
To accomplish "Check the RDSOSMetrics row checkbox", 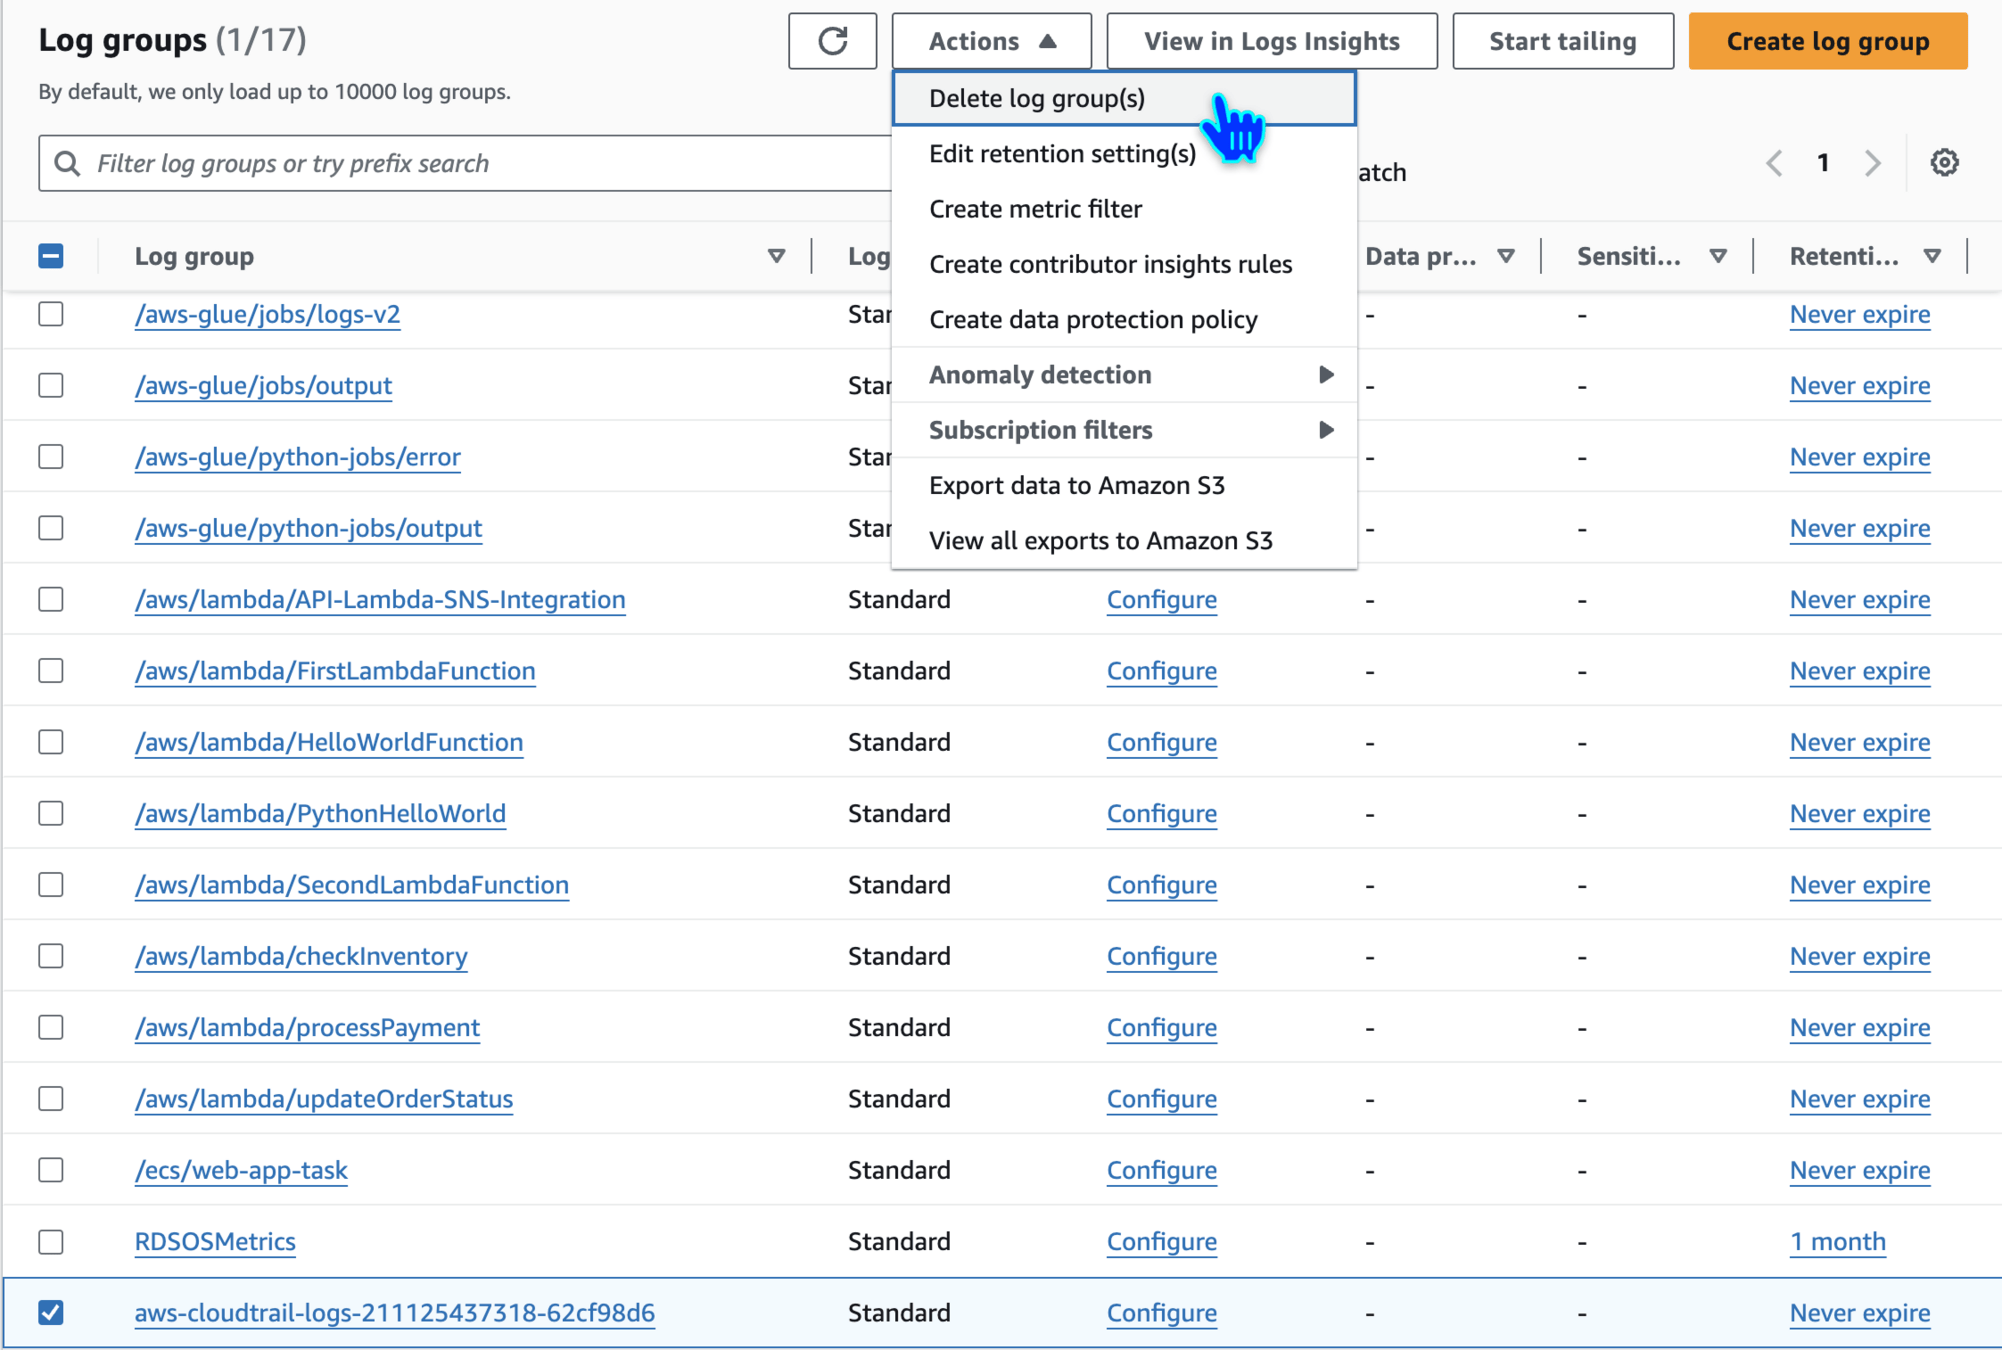I will 51,1241.
